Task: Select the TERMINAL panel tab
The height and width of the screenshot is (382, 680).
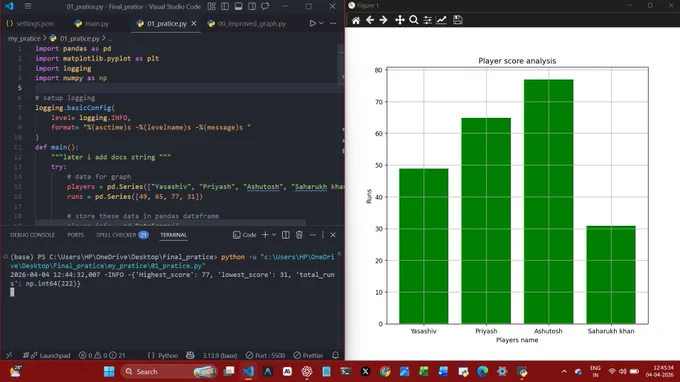Action: point(173,235)
